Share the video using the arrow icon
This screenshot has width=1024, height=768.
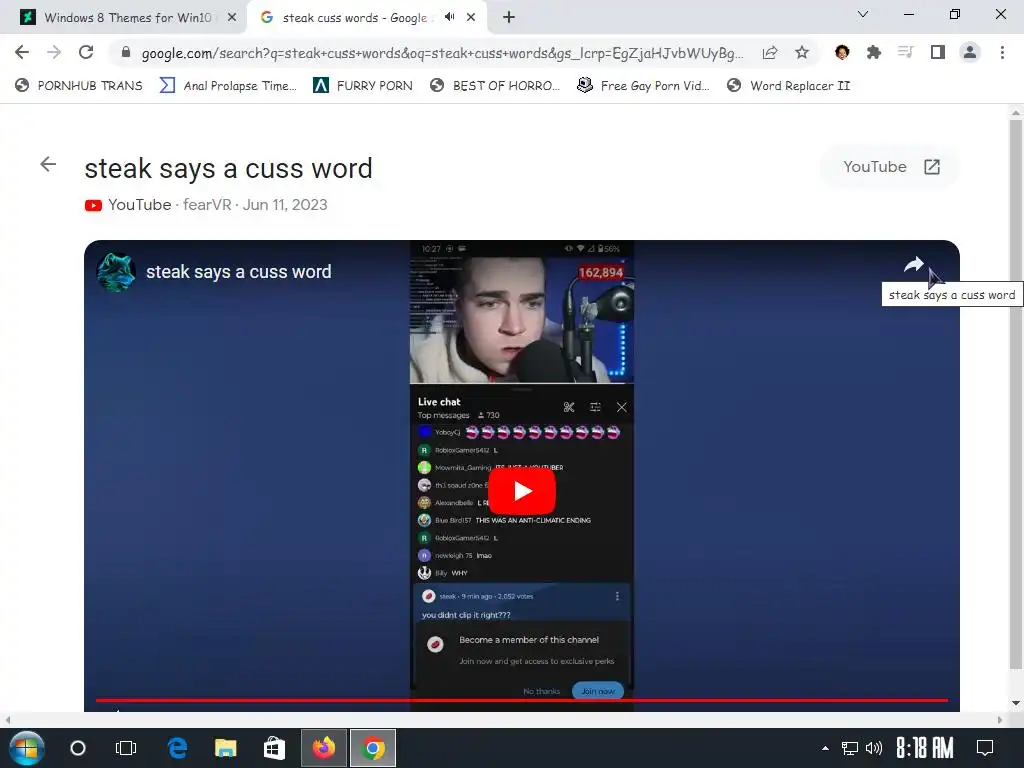tap(914, 264)
